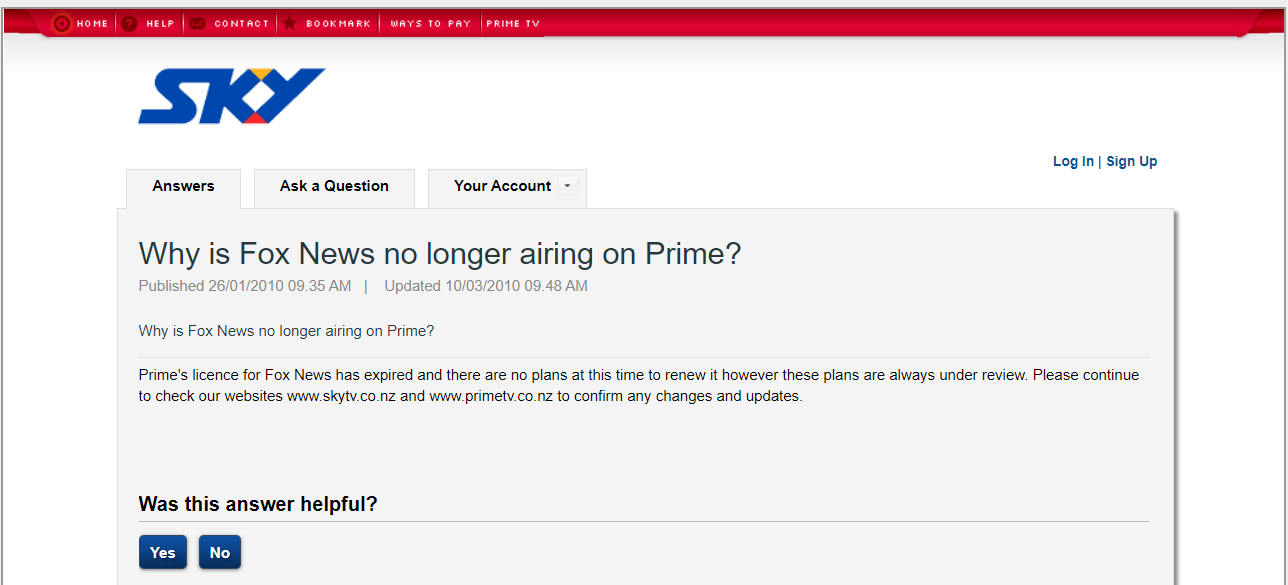Switch to the Answers tab
This screenshot has width=1288, height=585.
point(183,186)
